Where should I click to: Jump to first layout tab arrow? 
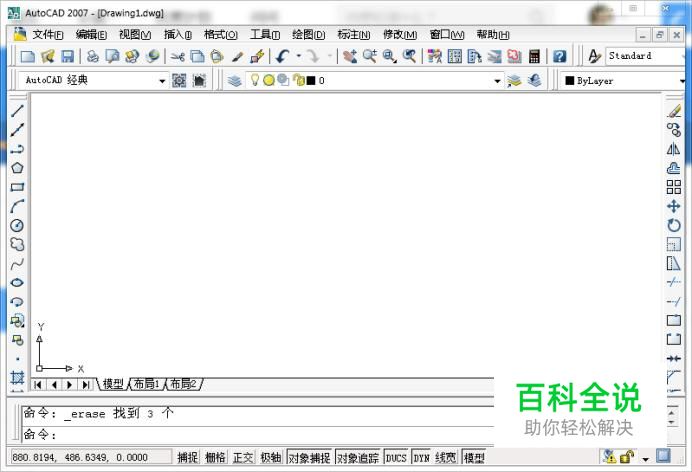click(x=38, y=385)
